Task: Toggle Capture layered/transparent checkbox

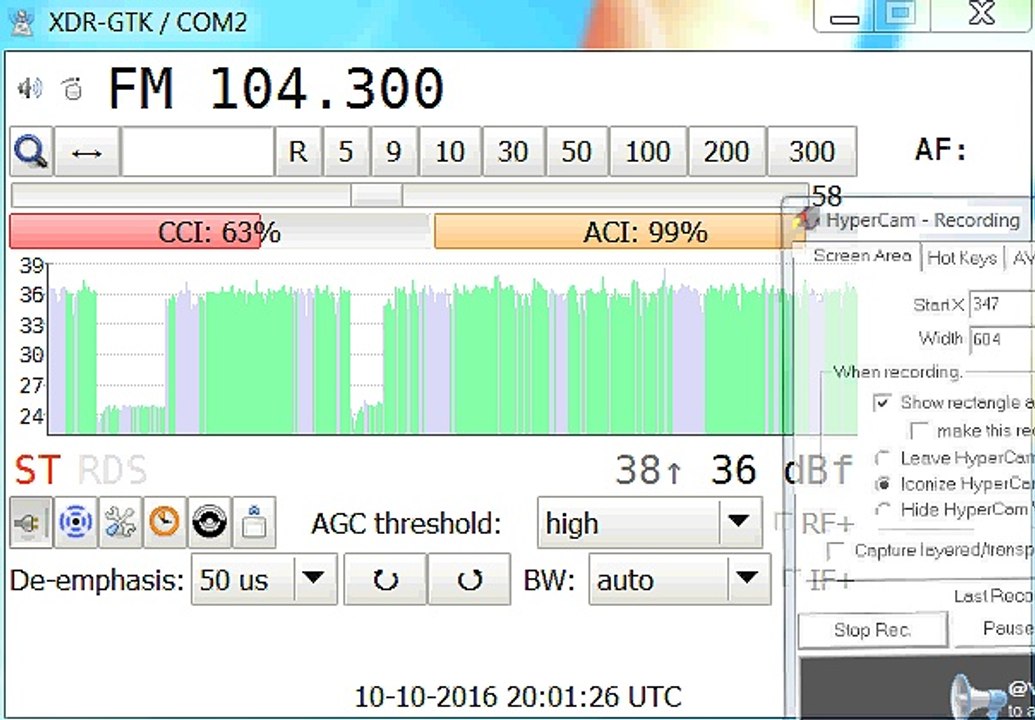Action: pos(836,550)
